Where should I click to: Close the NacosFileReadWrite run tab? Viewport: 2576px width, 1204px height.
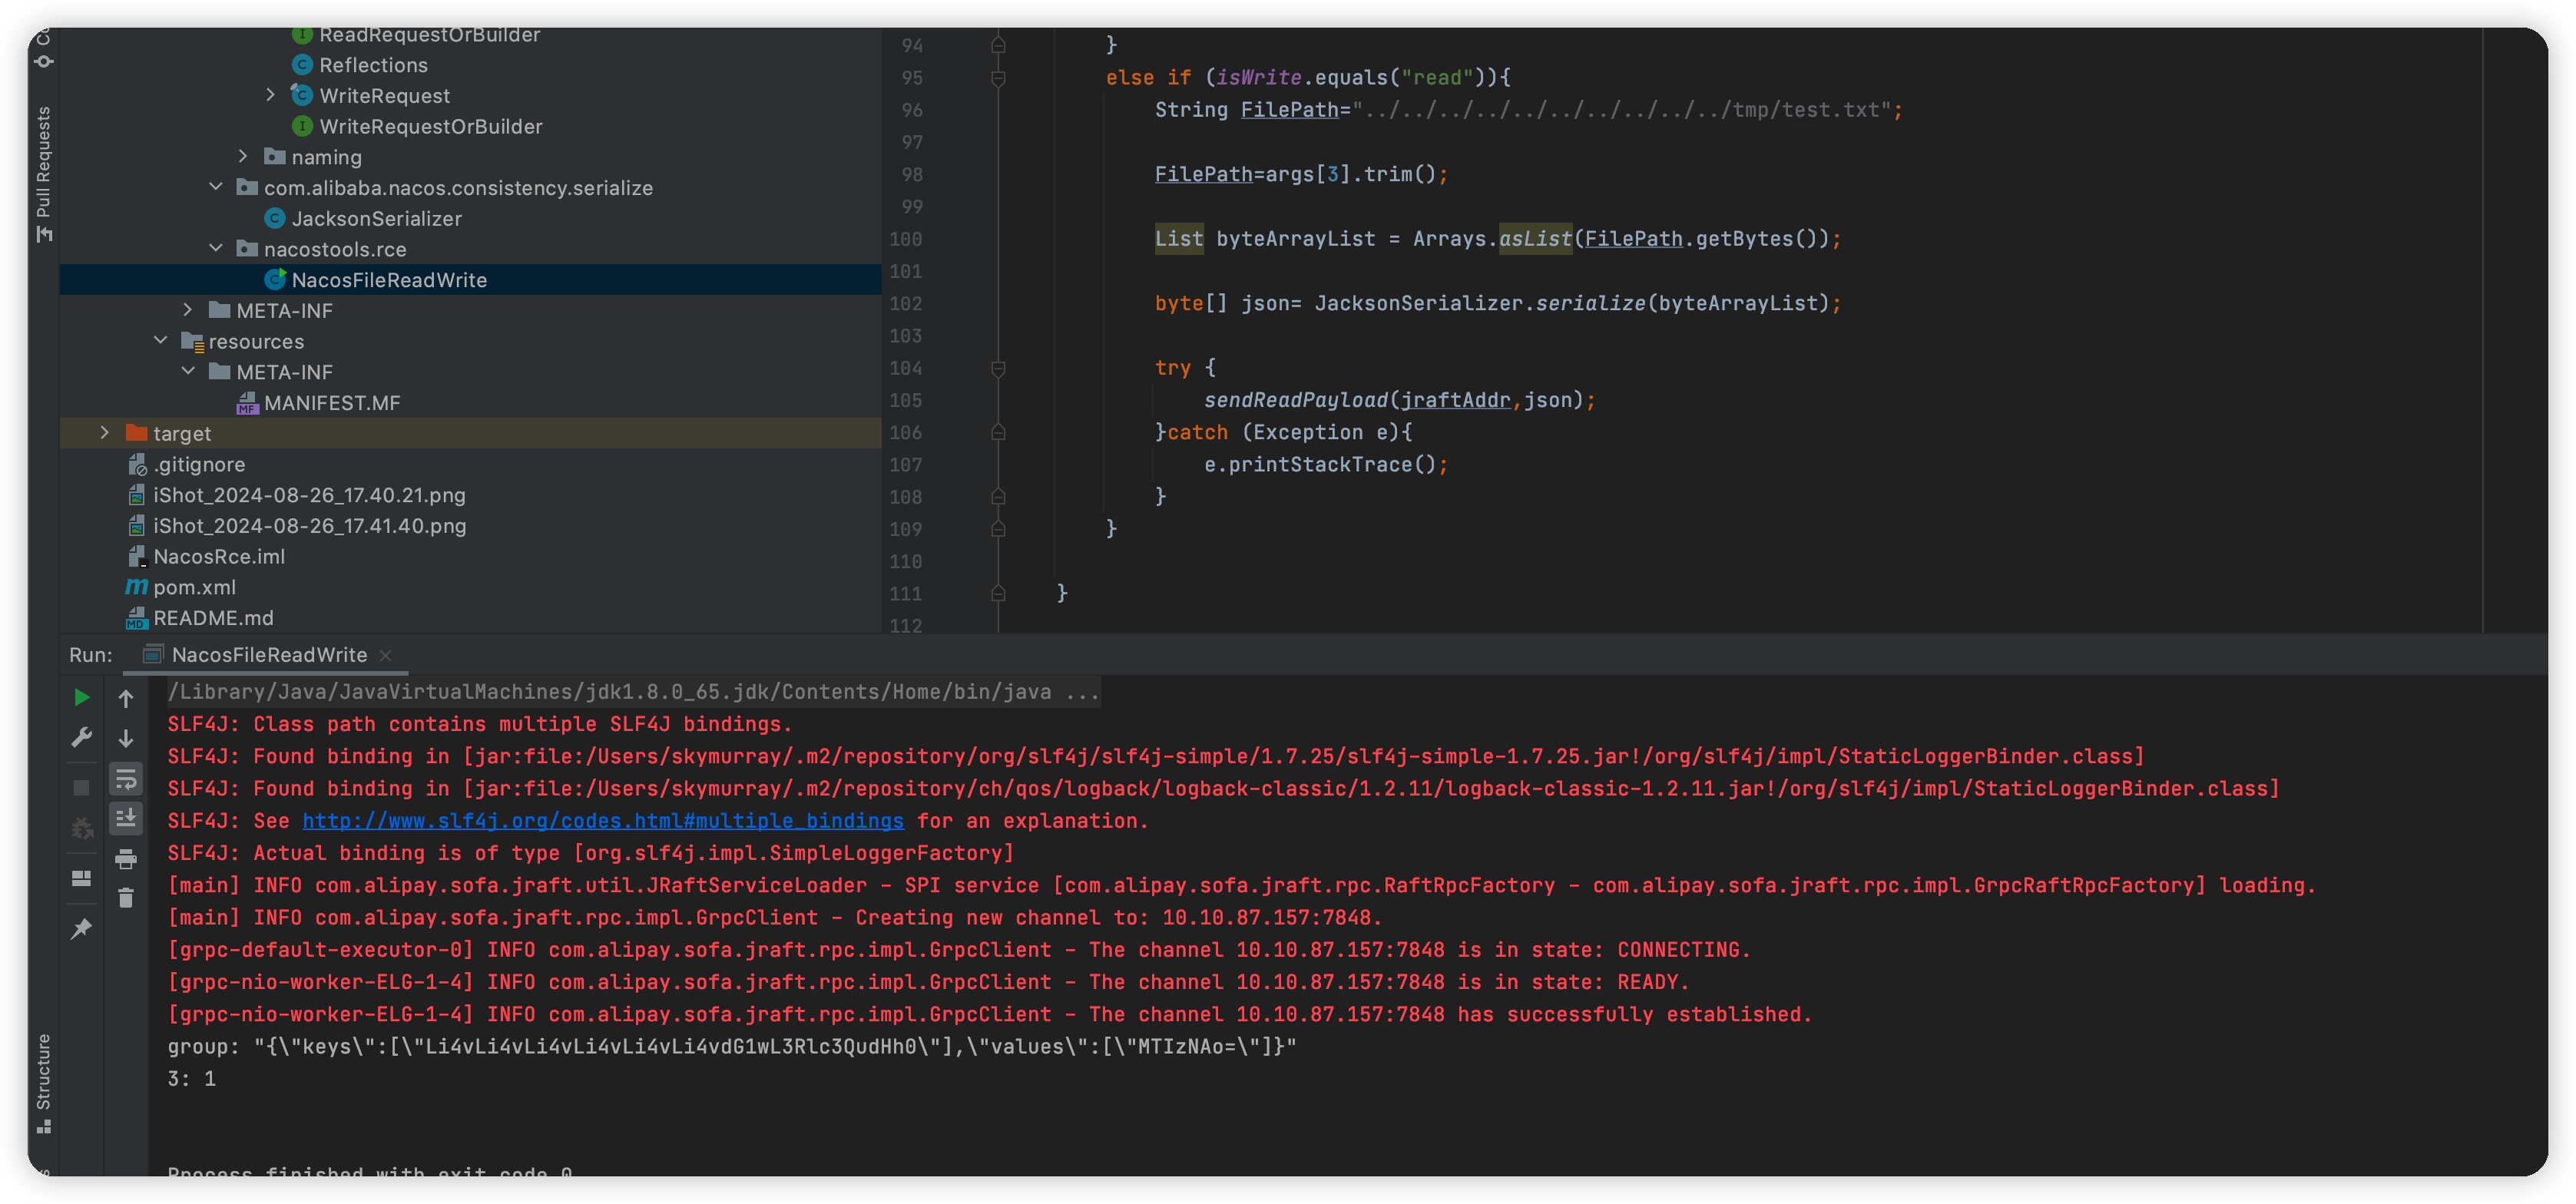click(386, 655)
